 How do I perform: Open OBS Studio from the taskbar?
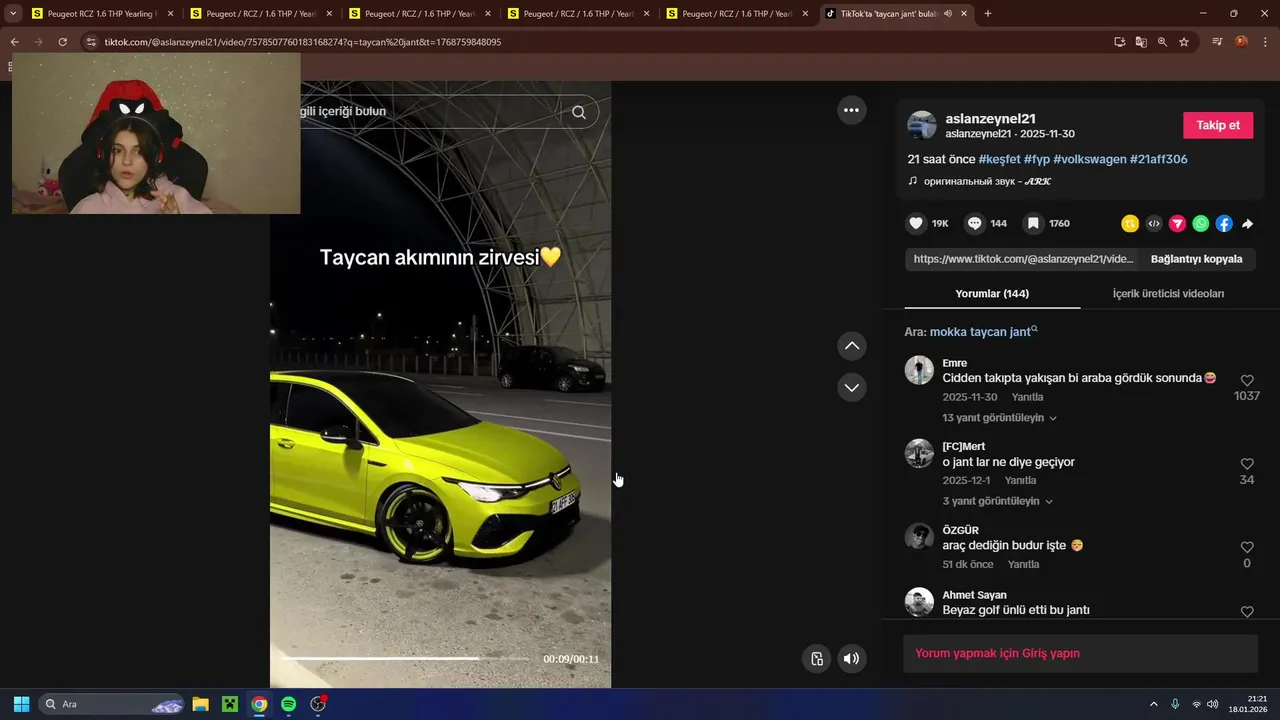[318, 704]
